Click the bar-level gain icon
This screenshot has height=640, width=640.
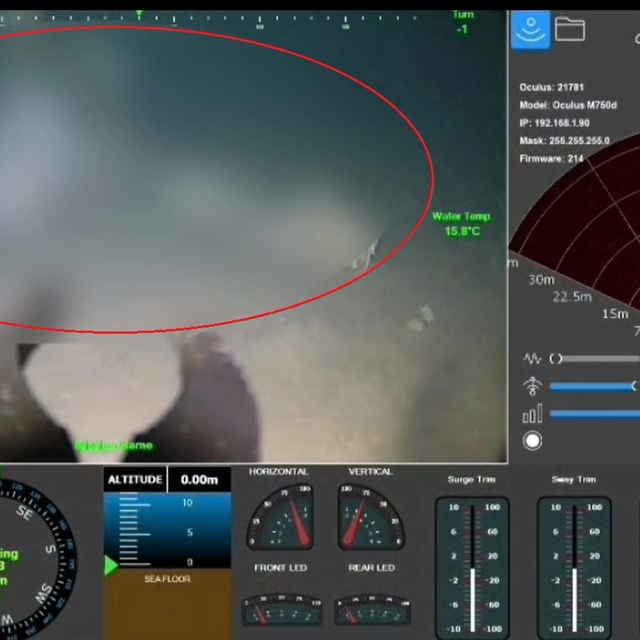click(x=532, y=414)
